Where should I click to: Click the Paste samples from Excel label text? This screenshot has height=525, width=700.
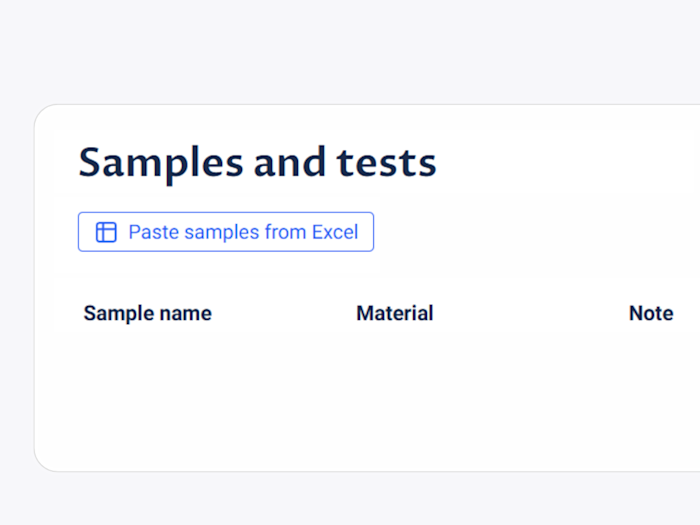click(x=242, y=232)
